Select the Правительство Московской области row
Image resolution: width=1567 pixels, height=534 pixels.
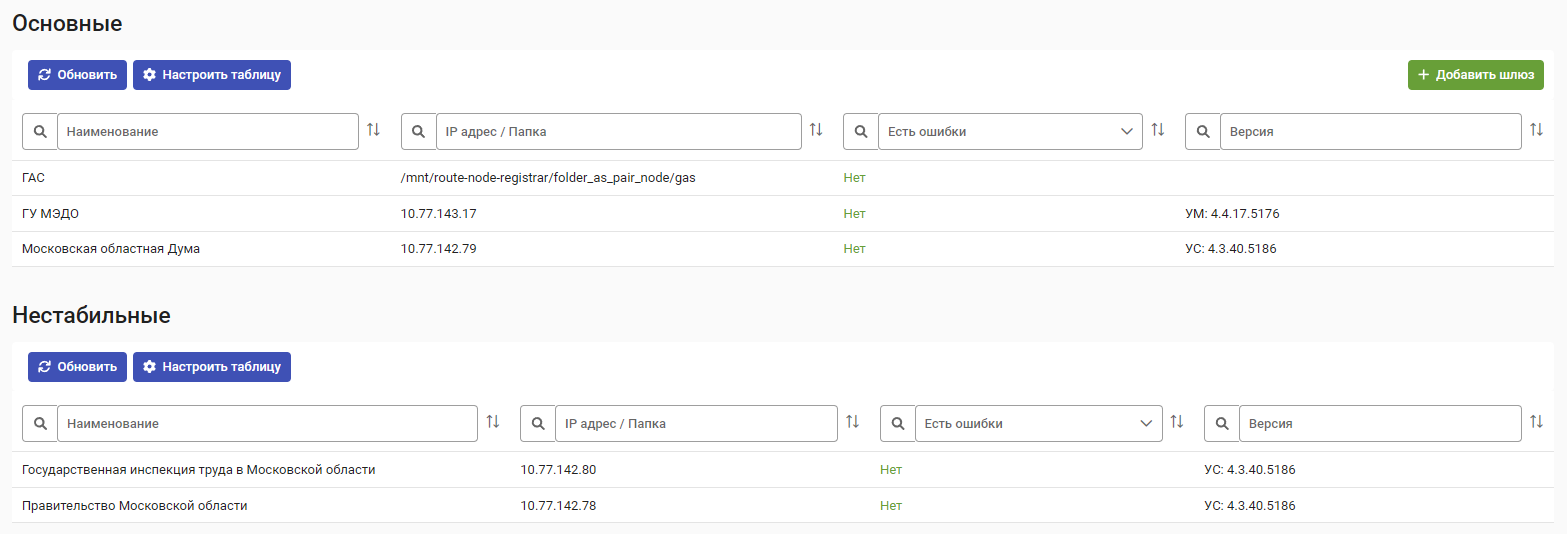(x=783, y=505)
